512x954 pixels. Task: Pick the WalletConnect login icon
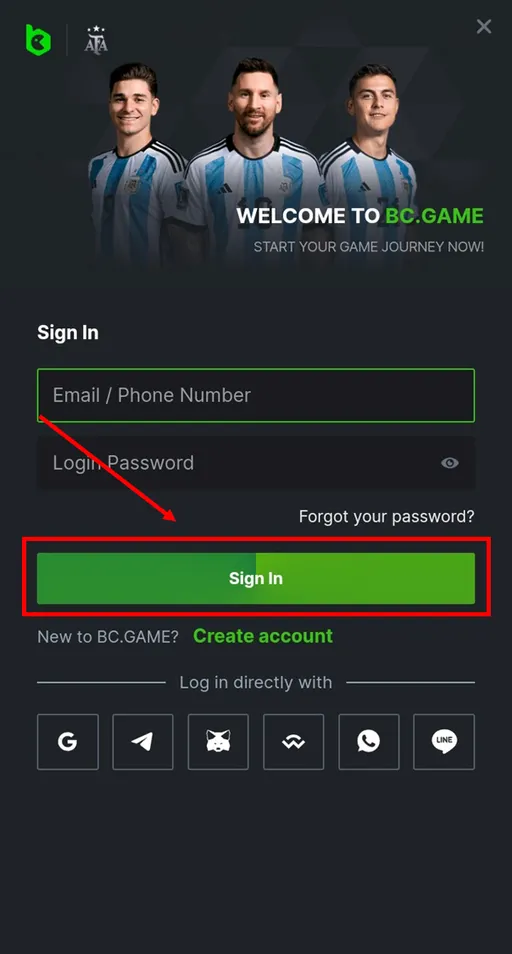point(293,742)
